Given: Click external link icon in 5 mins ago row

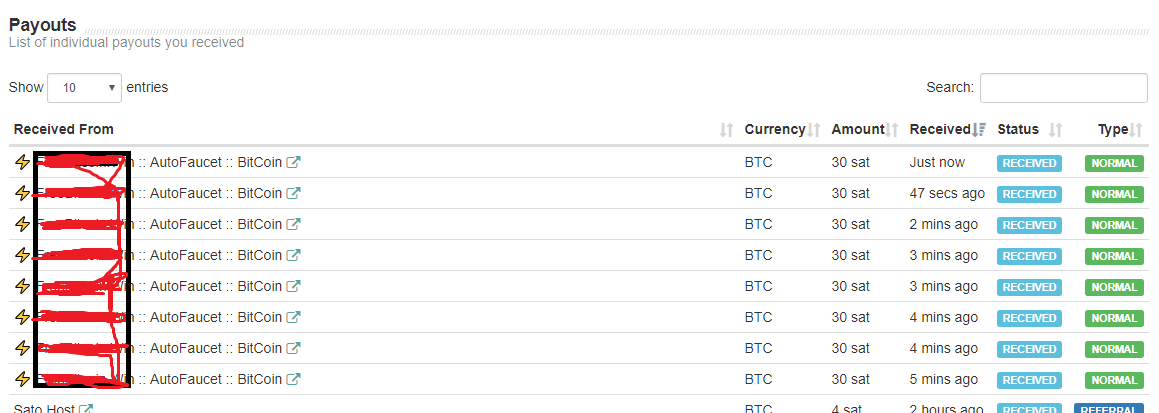Looking at the screenshot, I should pyautogui.click(x=293, y=379).
